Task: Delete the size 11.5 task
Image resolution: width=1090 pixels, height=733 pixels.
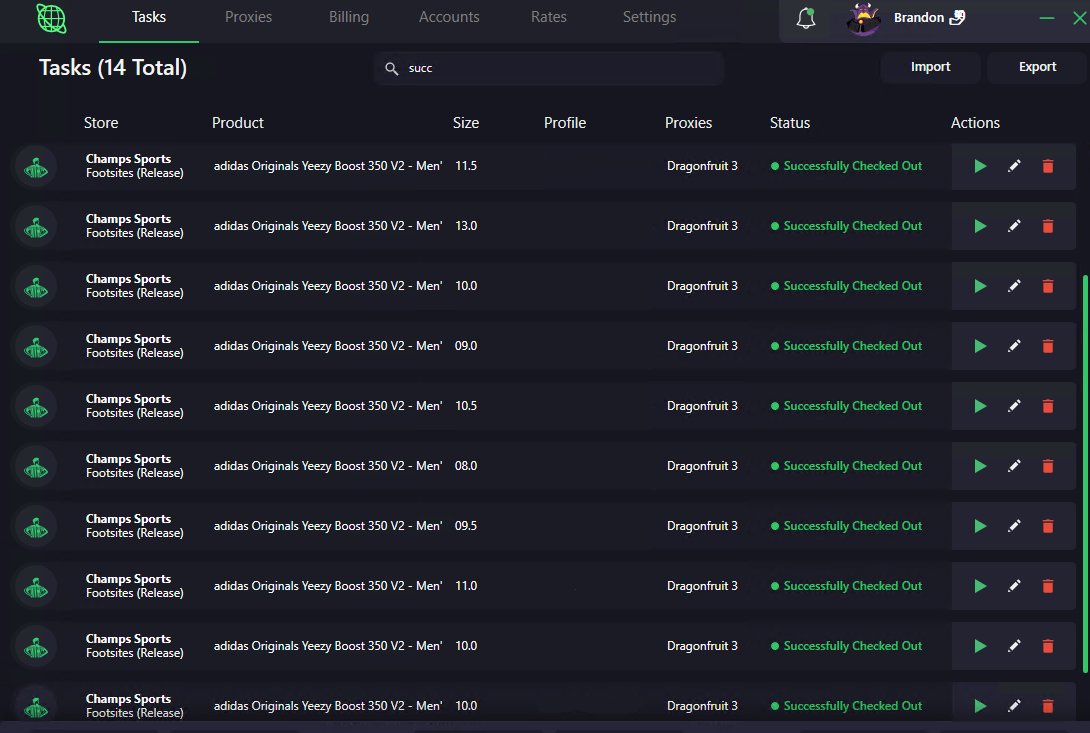Action: pos(1048,166)
